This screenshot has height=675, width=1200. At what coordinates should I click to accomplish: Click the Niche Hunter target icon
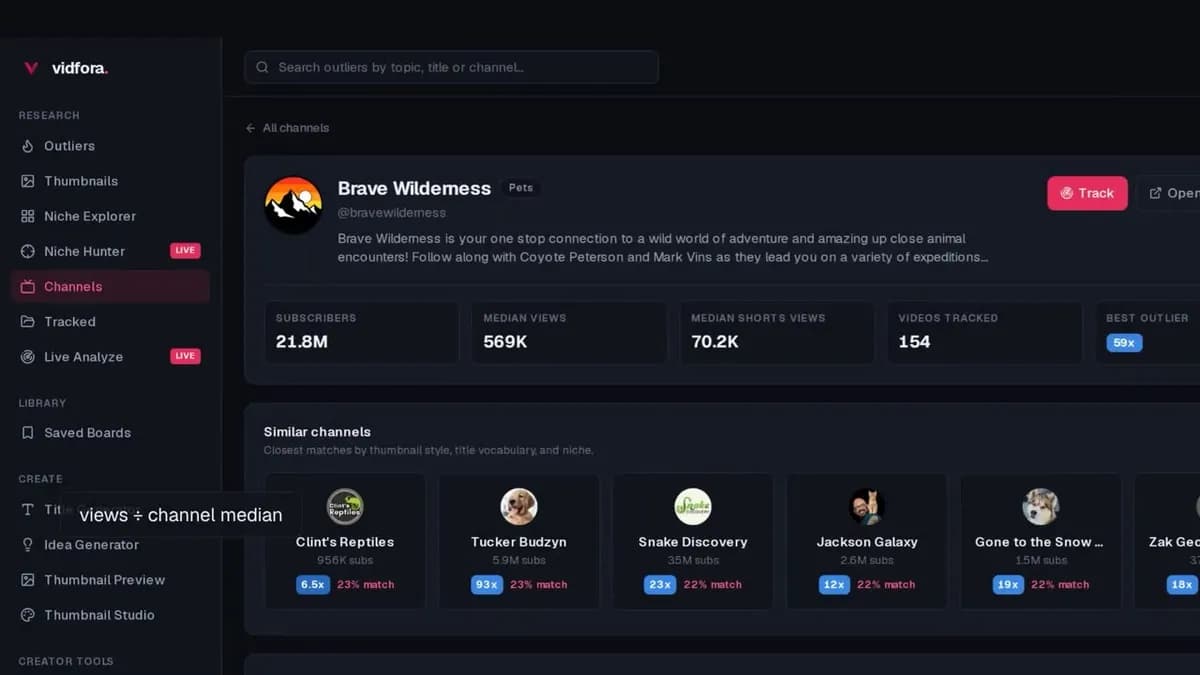(28, 251)
